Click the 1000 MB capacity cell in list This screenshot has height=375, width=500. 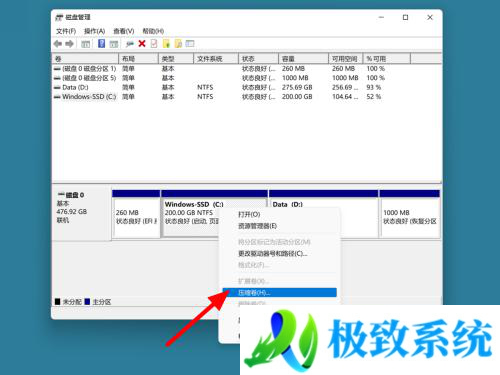pyautogui.click(x=295, y=78)
